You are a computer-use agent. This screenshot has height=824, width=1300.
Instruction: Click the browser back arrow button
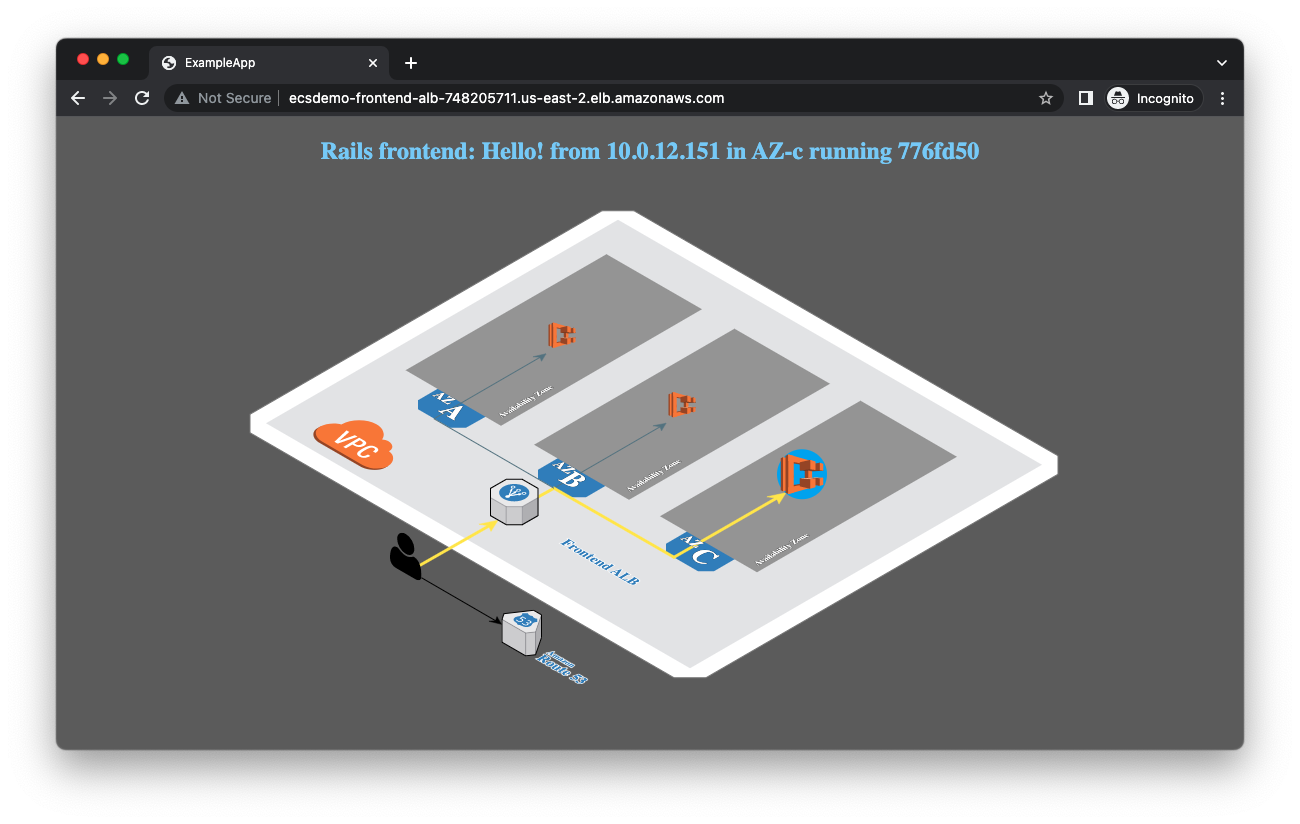(x=78, y=98)
